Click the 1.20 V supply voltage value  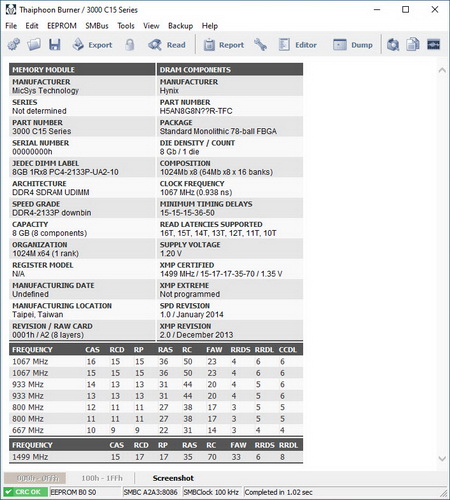tap(171, 253)
